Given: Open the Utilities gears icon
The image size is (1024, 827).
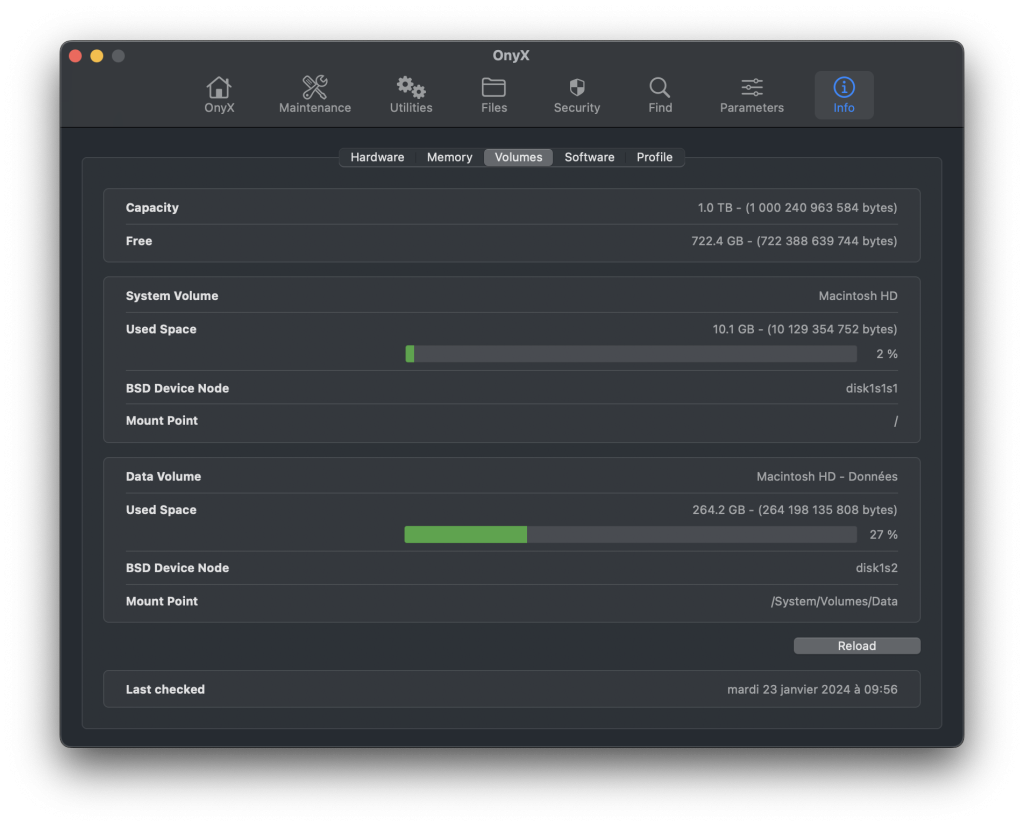Looking at the screenshot, I should point(411,95).
